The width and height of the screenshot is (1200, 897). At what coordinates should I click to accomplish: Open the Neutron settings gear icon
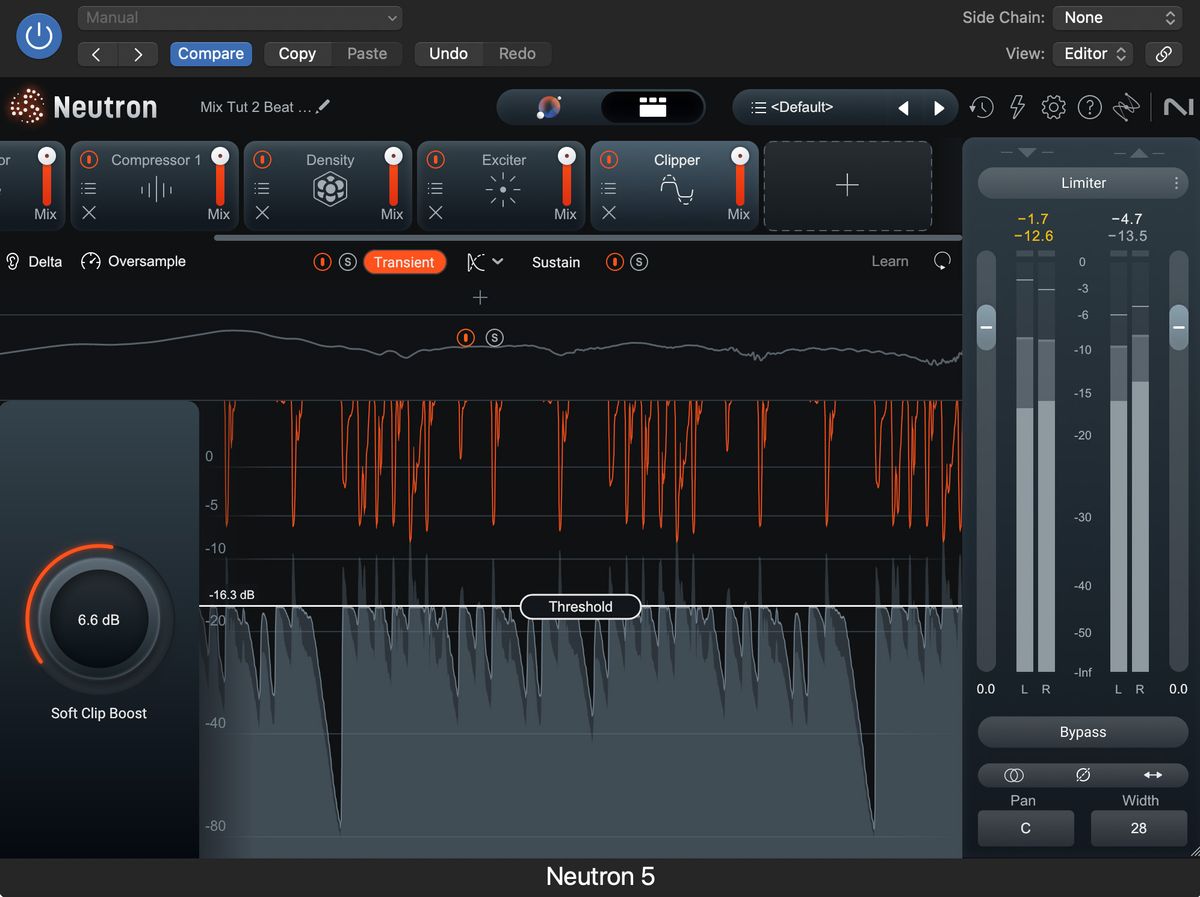point(1054,107)
